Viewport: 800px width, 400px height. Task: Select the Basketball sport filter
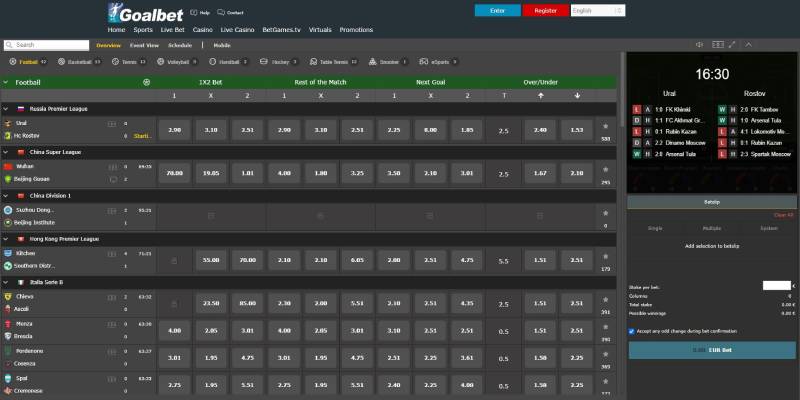coord(79,62)
